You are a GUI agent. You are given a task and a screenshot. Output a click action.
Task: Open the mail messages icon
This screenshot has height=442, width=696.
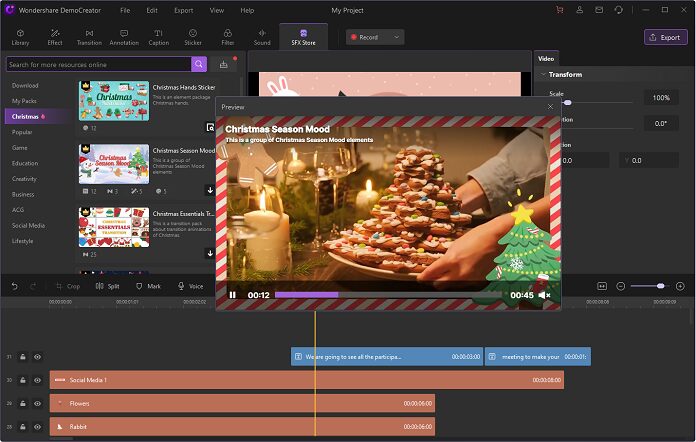[x=599, y=10]
